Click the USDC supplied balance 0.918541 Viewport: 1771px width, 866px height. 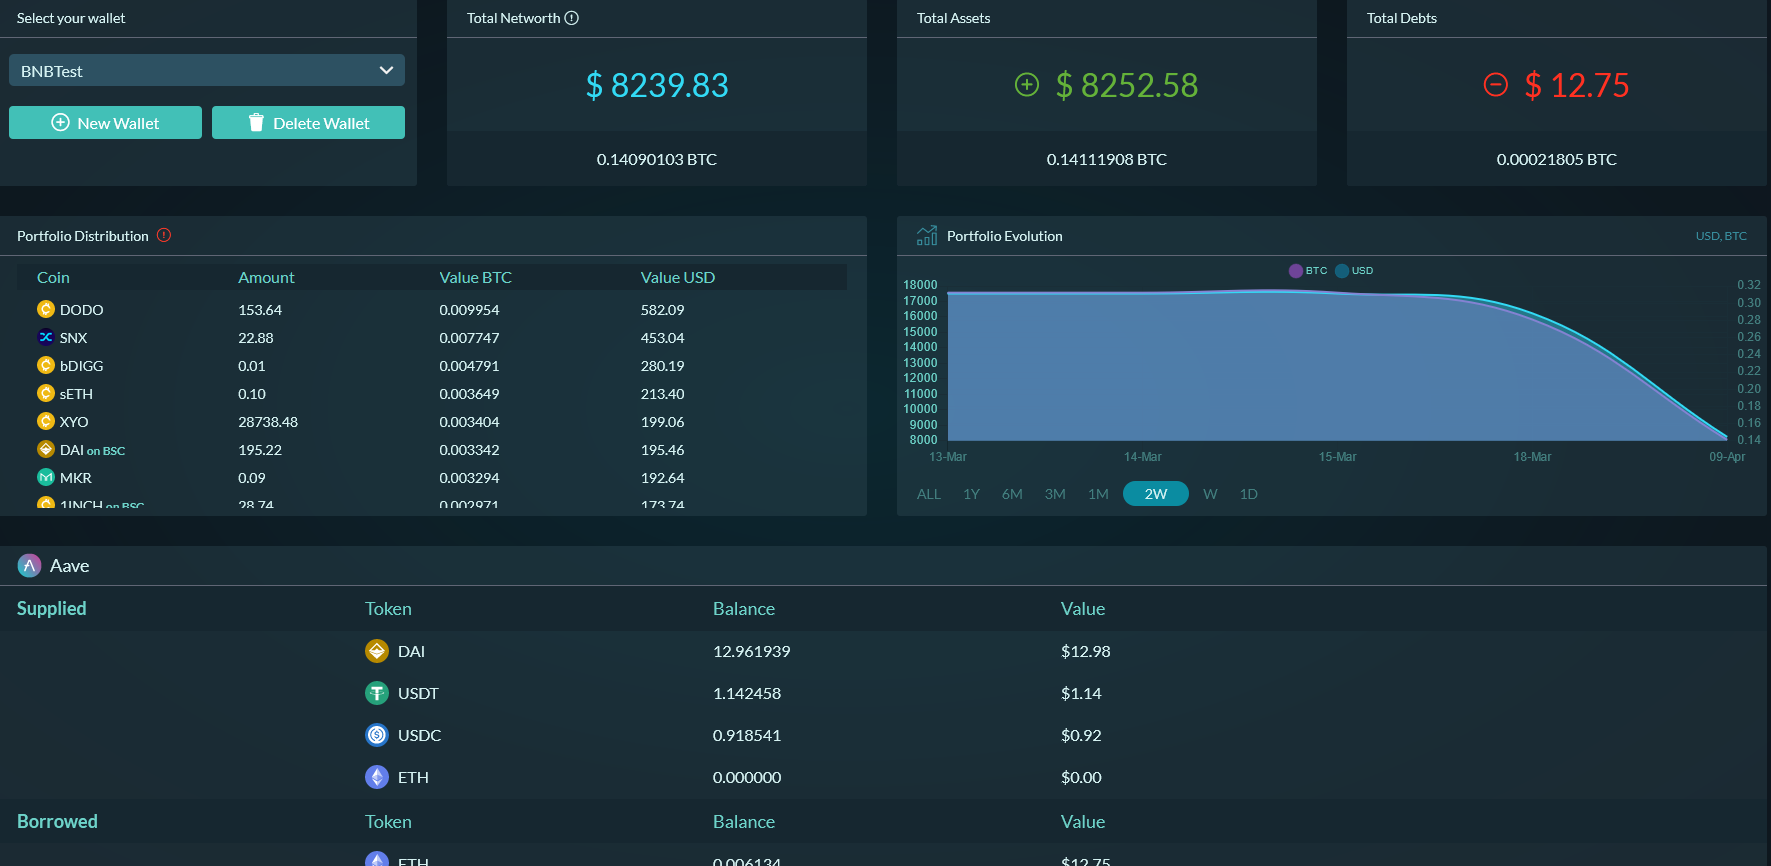coord(747,735)
